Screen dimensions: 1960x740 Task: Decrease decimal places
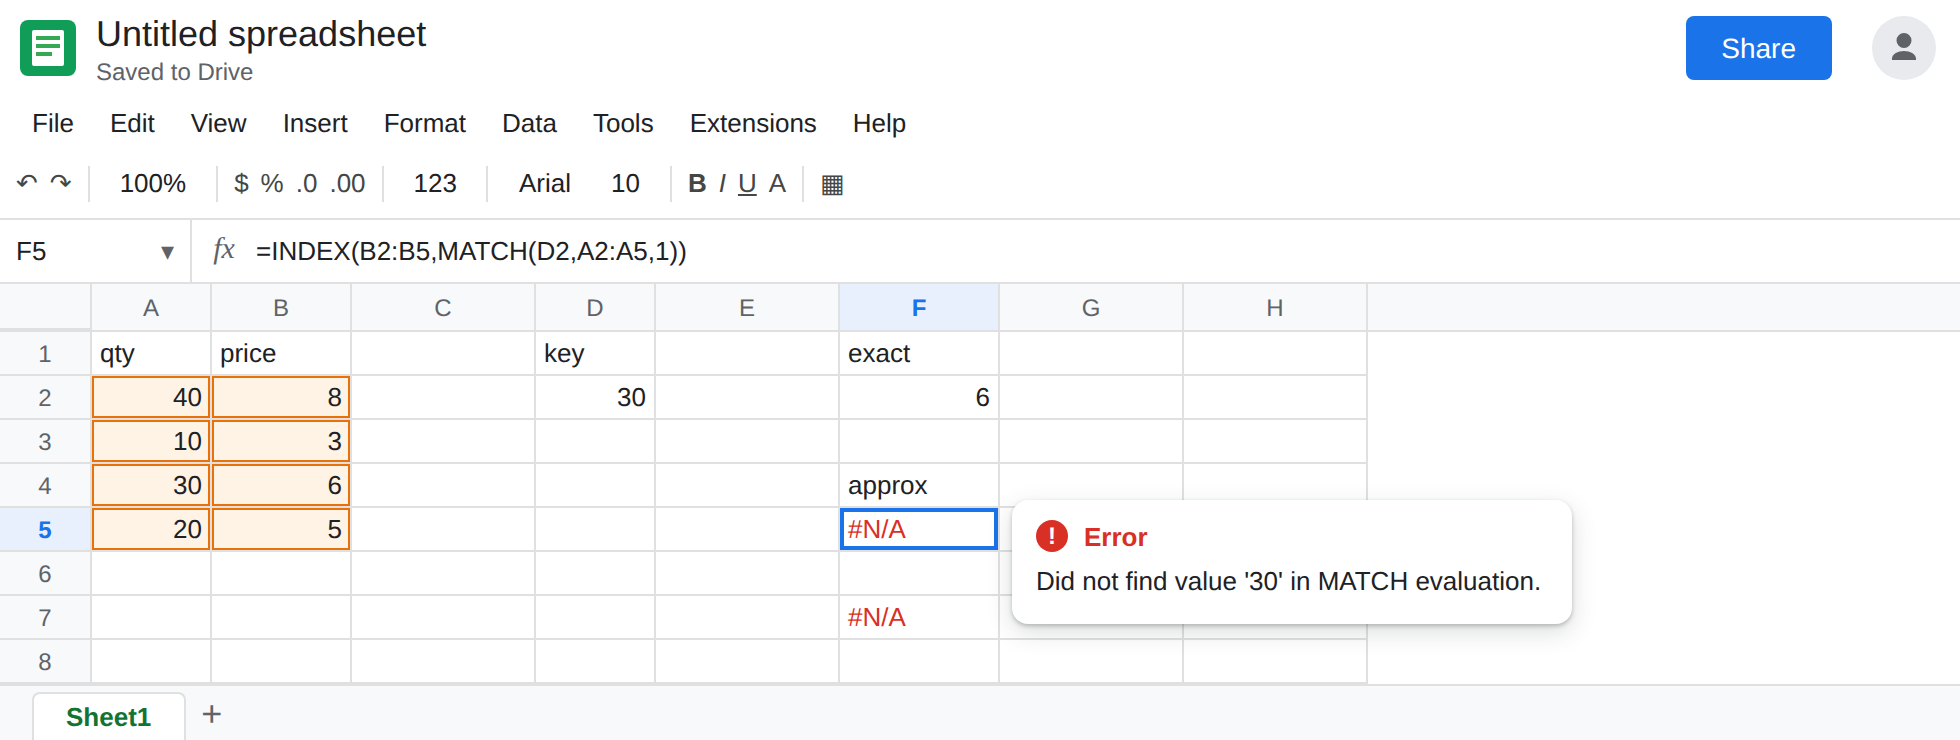pyautogui.click(x=307, y=183)
